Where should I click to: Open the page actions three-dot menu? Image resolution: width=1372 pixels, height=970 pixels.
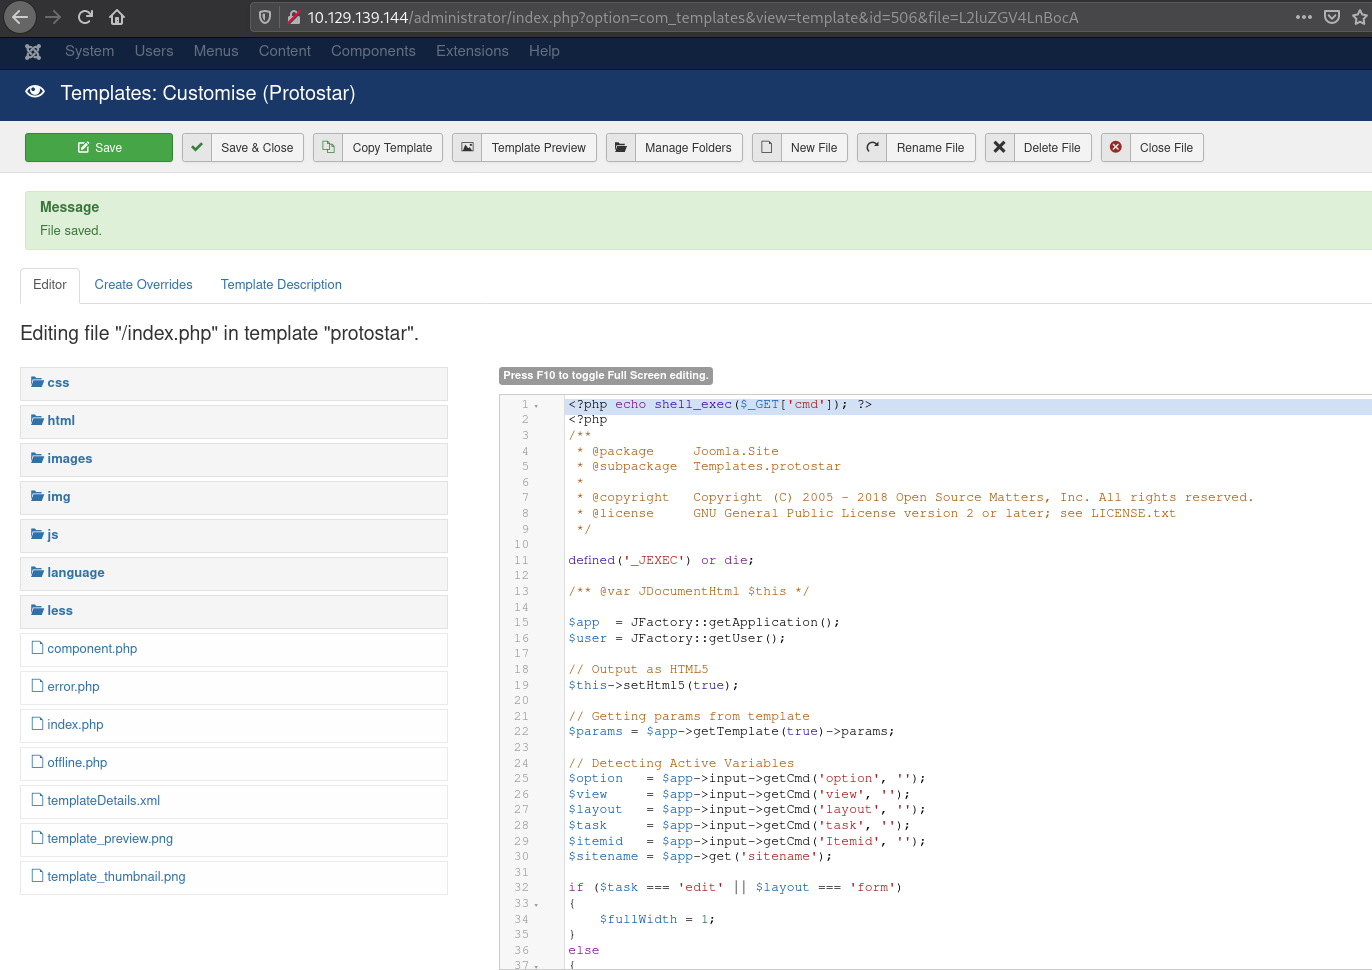(1304, 17)
